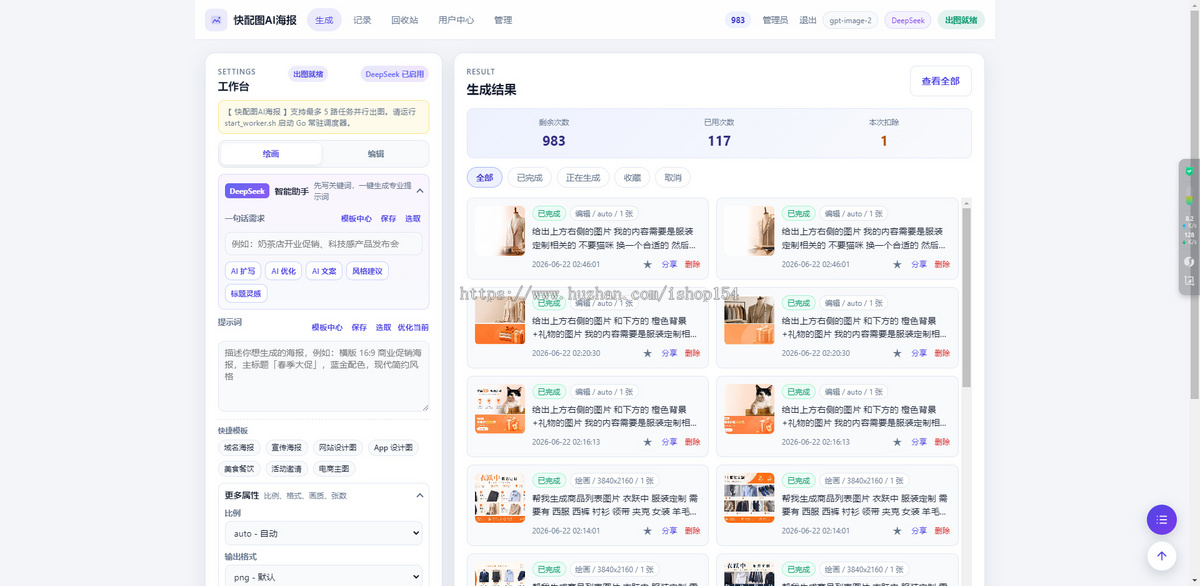1200x586 pixels.
Task: Open the 记录 nav tab
Action: point(362,20)
